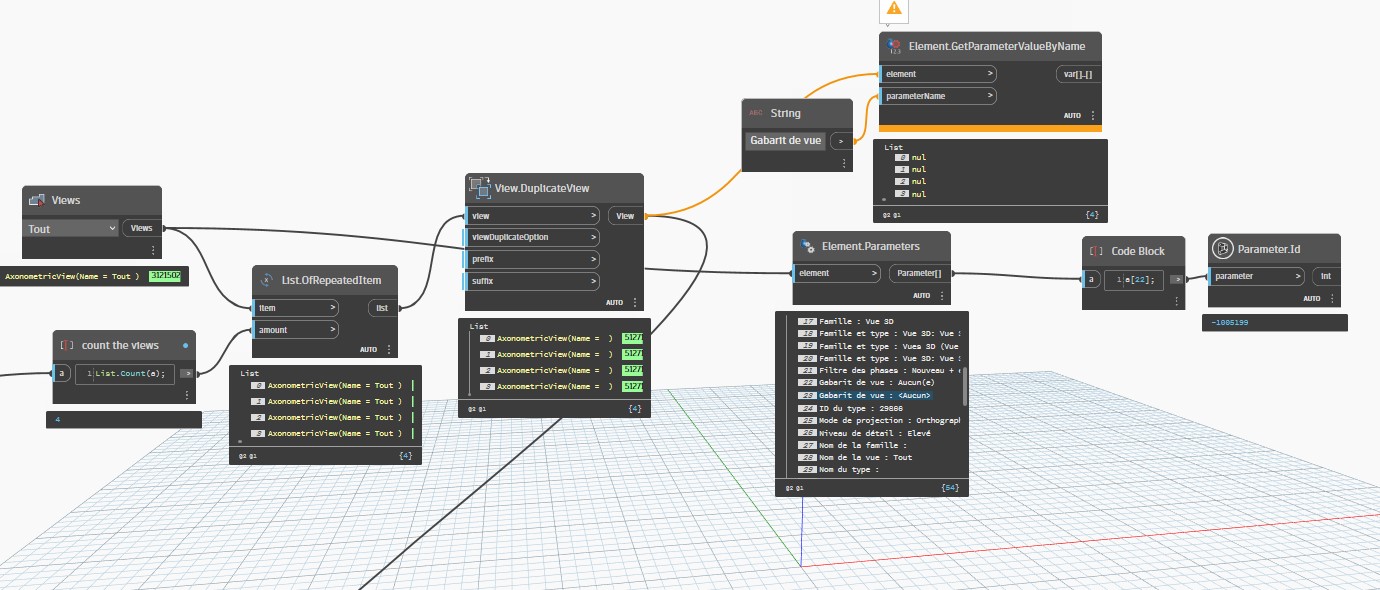
Task: Click the List.OfRepeatedItem node icon
Action: [x=267, y=280]
